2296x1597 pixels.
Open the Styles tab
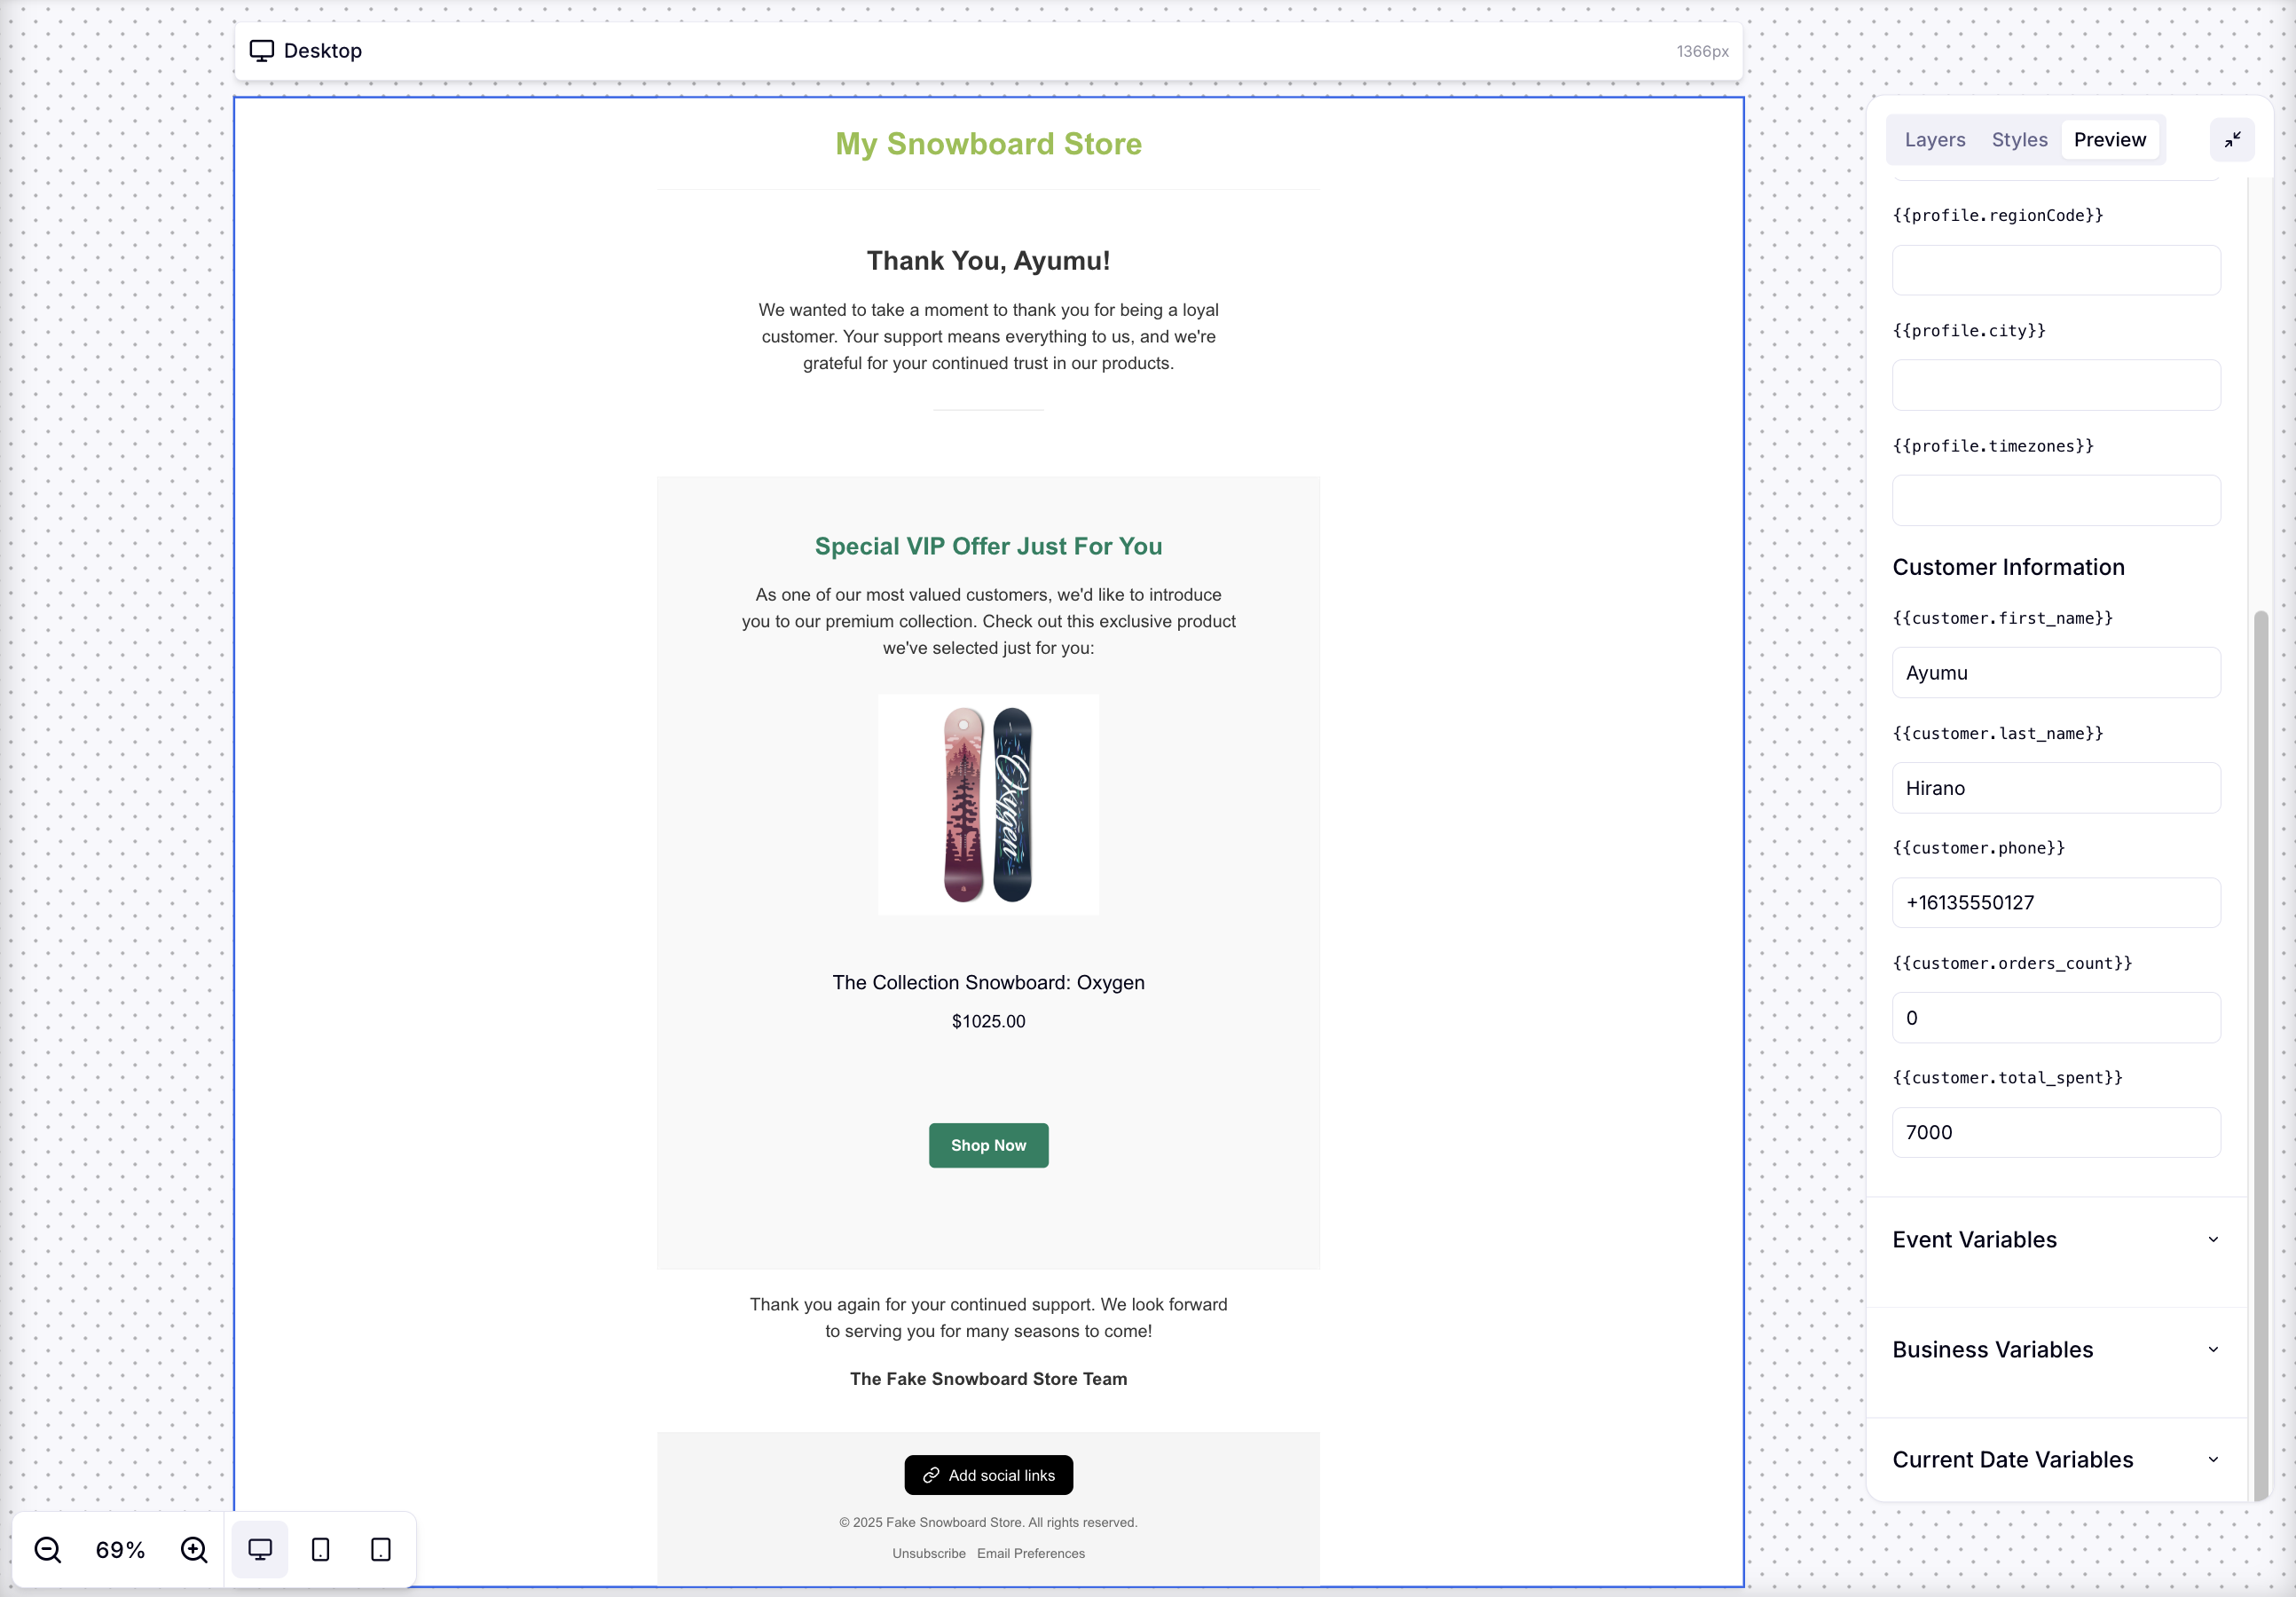click(2019, 139)
